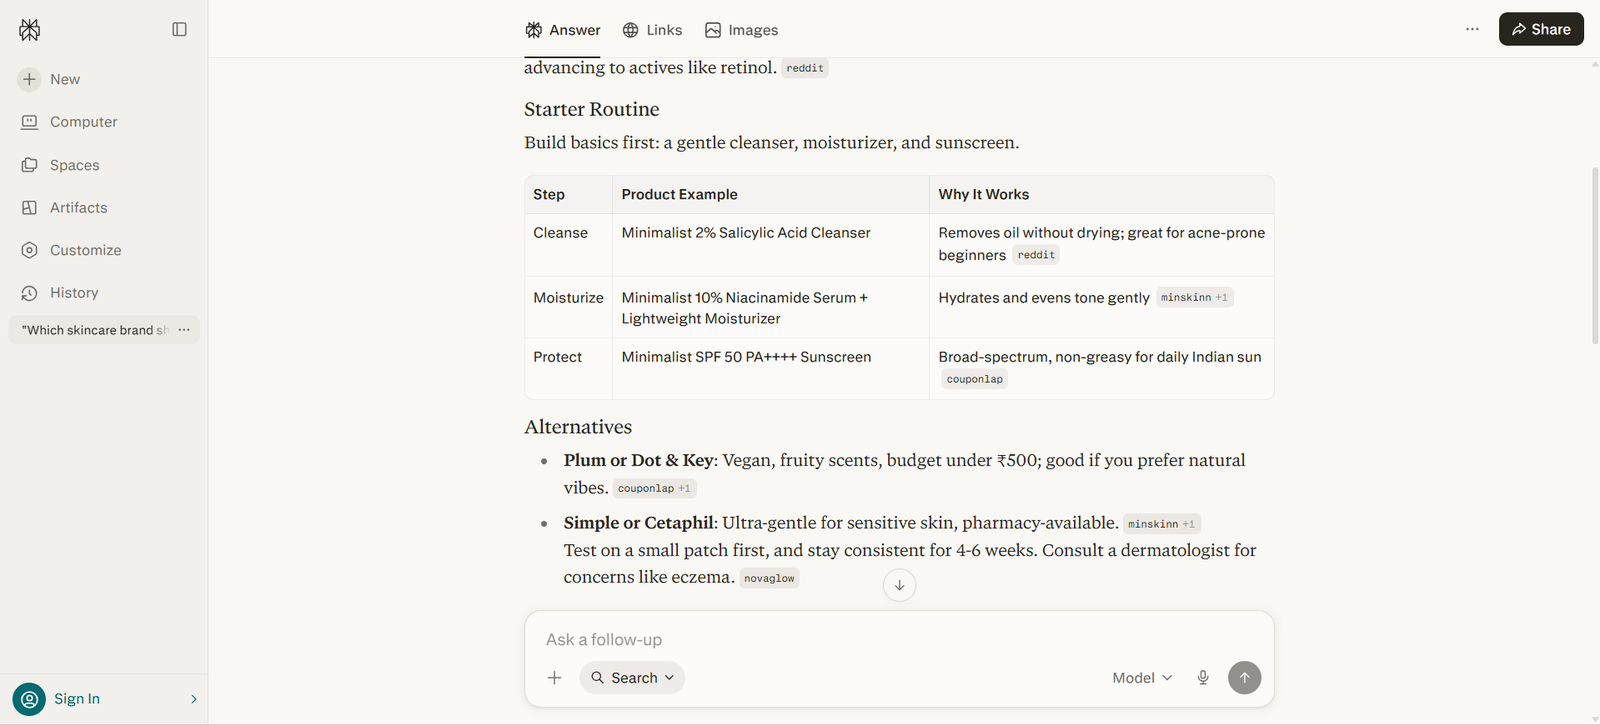Click the "Alternatives" heading
1600x725 pixels.
pyautogui.click(x=578, y=427)
